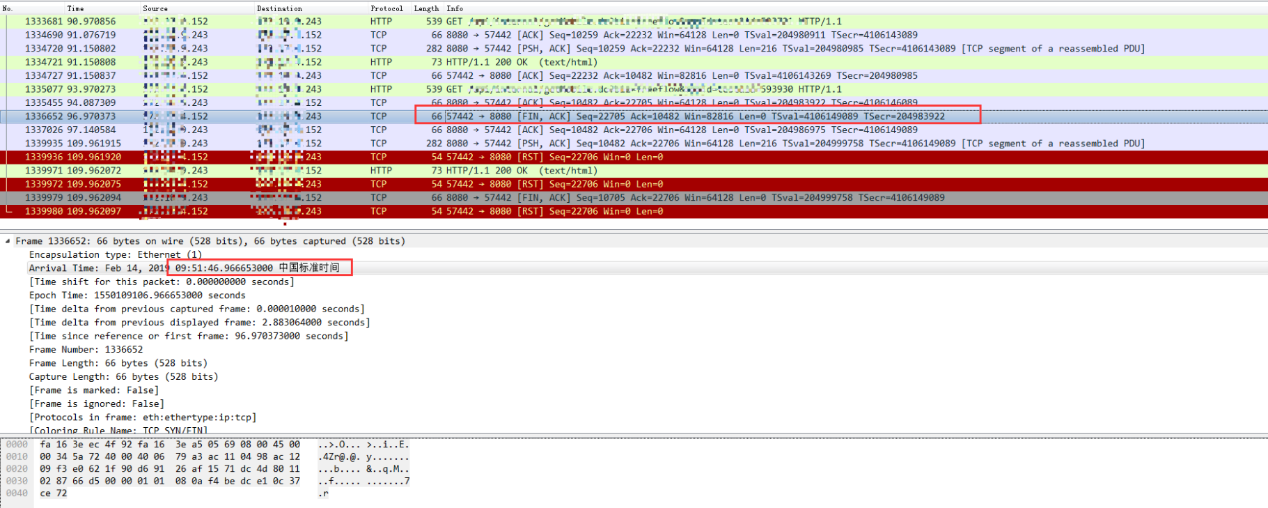The image size is (1268, 508).
Task: Select Time since reference or first frame
Action: [x=188, y=336]
